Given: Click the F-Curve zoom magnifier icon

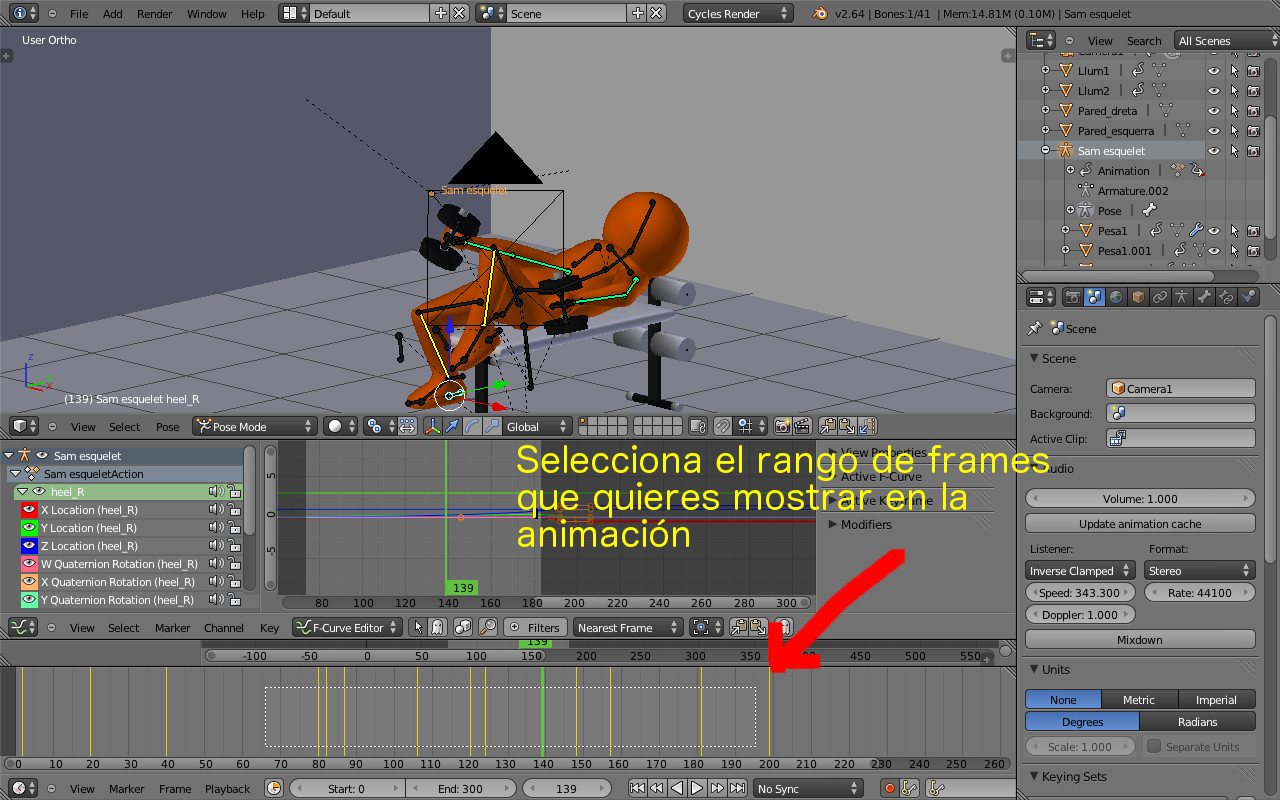Looking at the screenshot, I should click(488, 627).
